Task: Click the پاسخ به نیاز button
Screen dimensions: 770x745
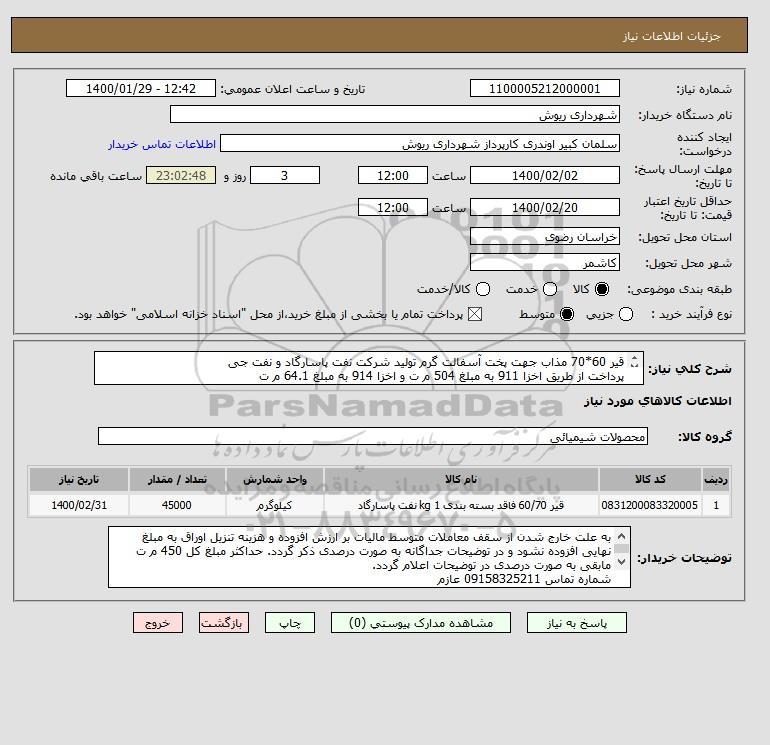Action: pos(577,623)
